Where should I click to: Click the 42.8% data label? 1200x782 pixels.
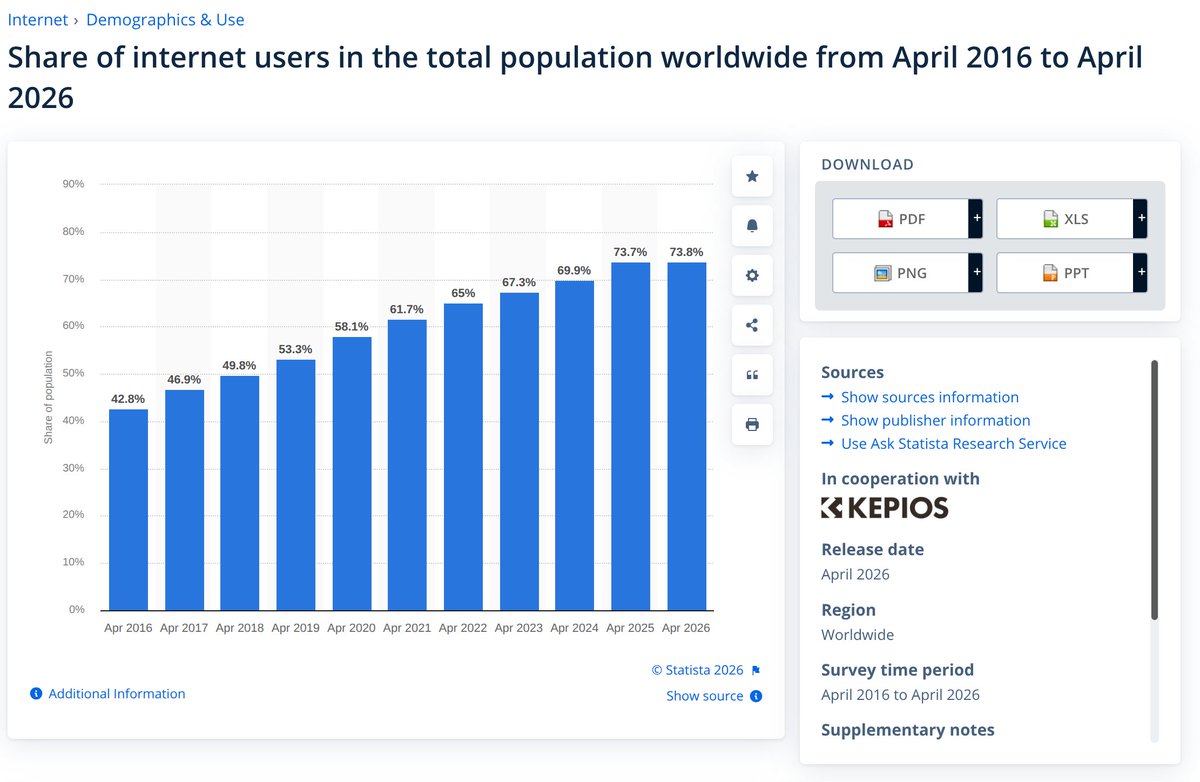click(x=128, y=398)
